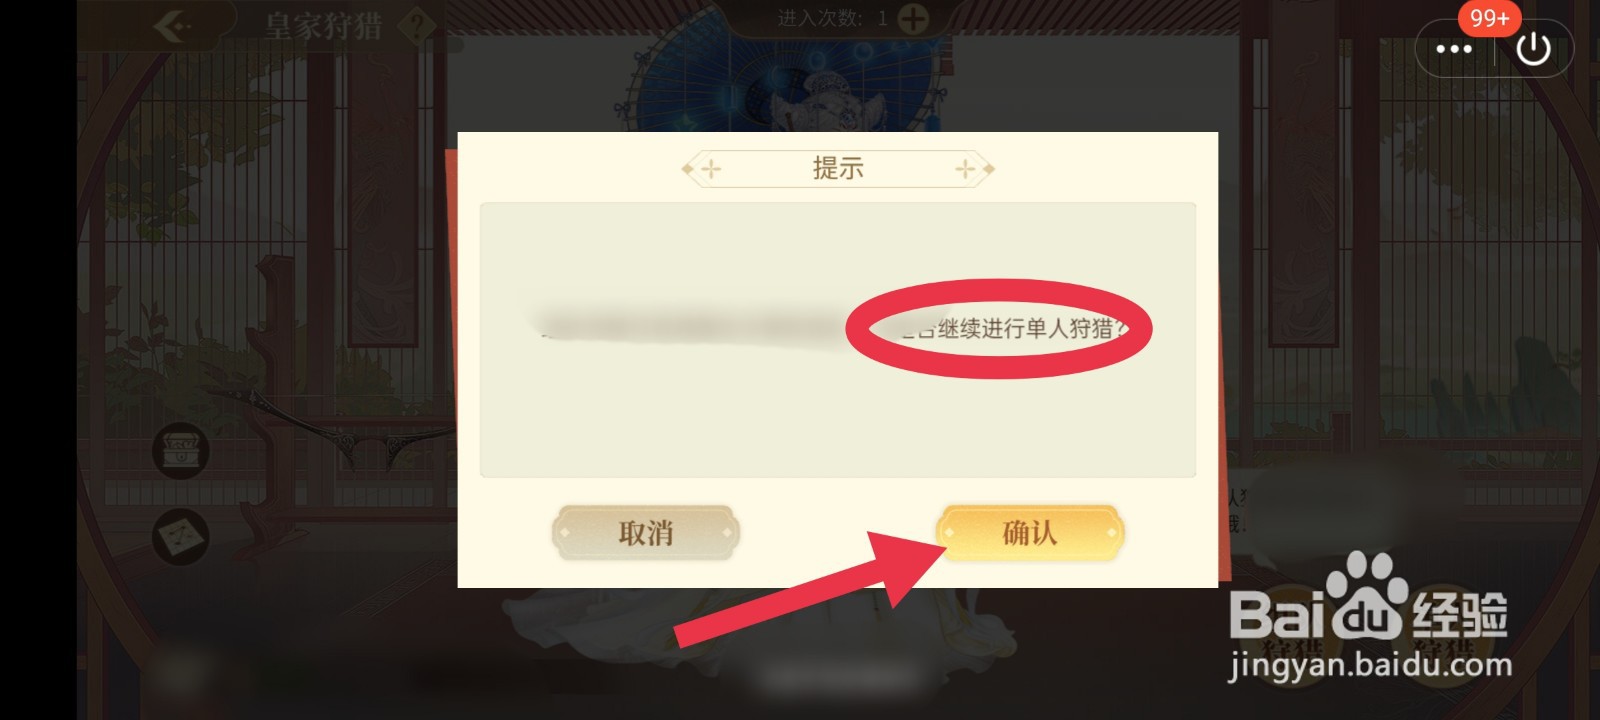Open the three-dot mini program menu
Viewport: 1600px width, 720px height.
point(1453,48)
